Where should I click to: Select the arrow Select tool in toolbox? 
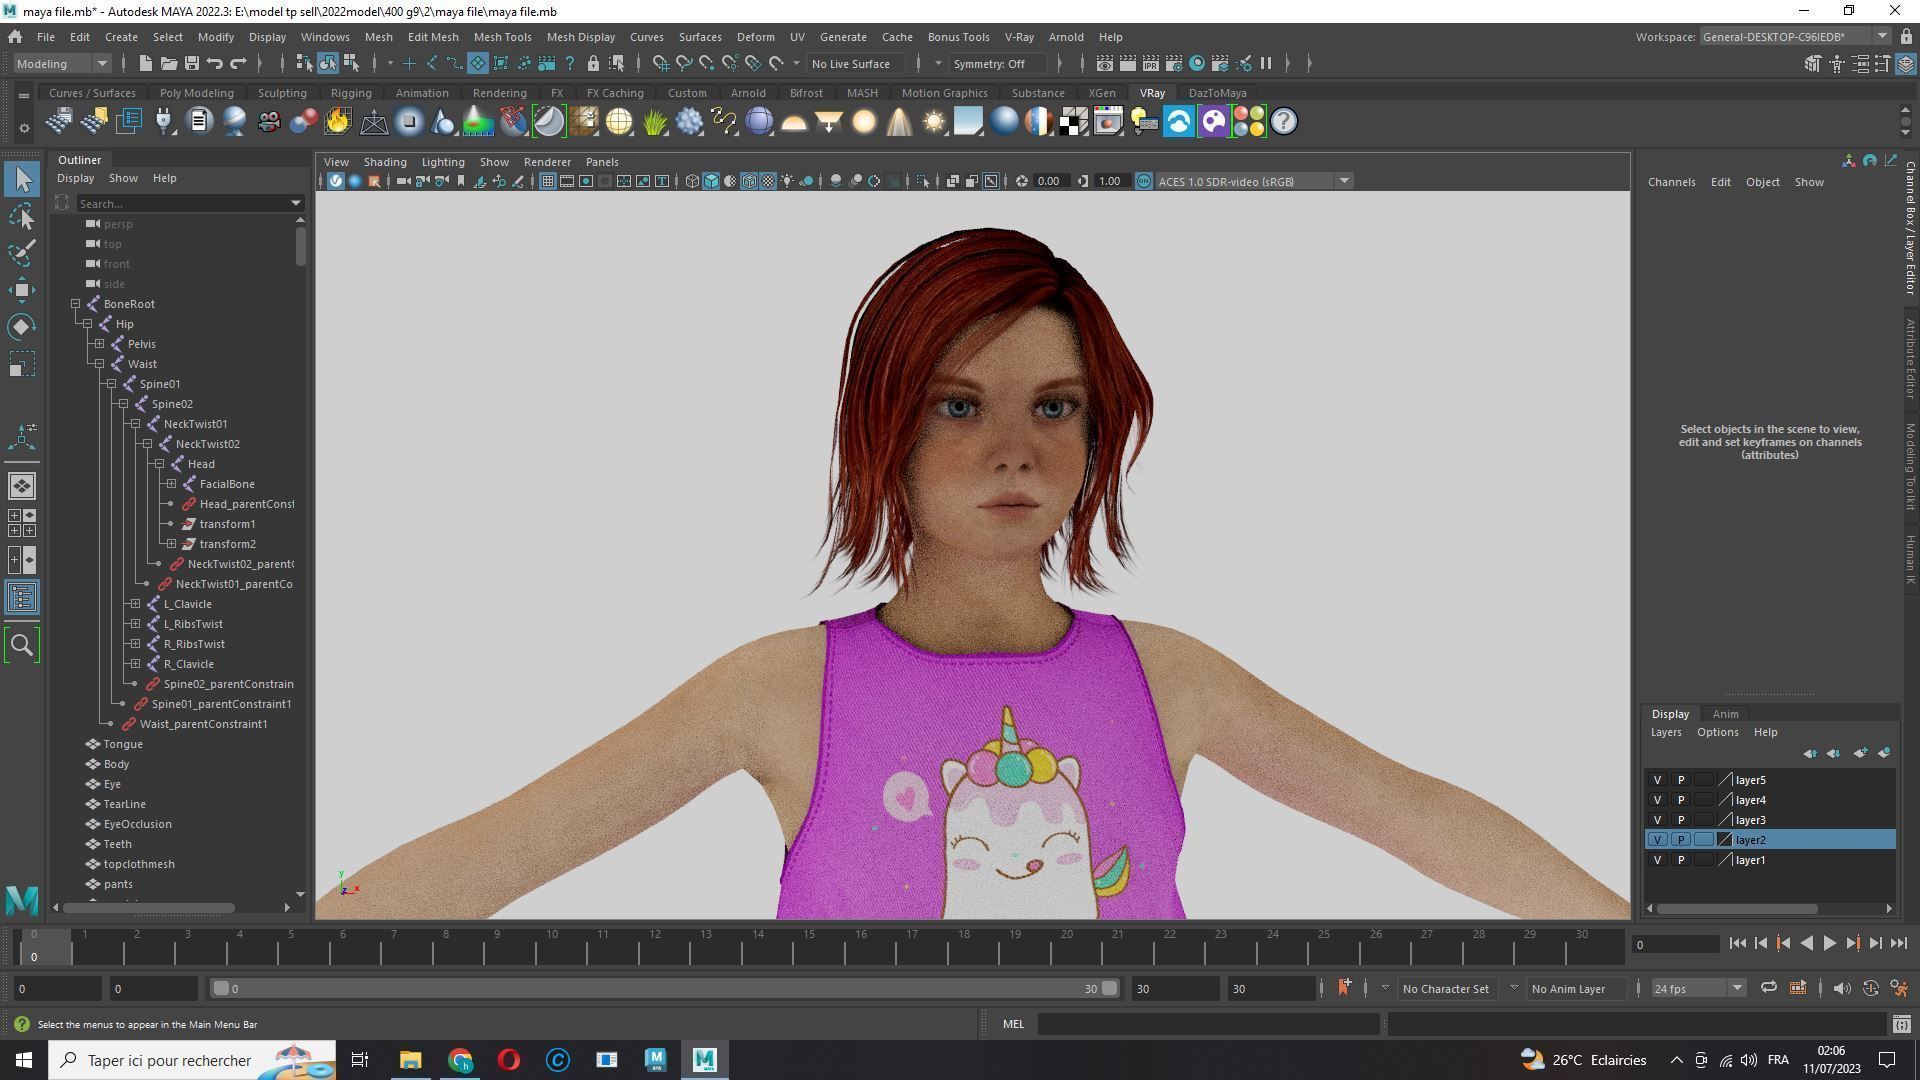point(22,180)
